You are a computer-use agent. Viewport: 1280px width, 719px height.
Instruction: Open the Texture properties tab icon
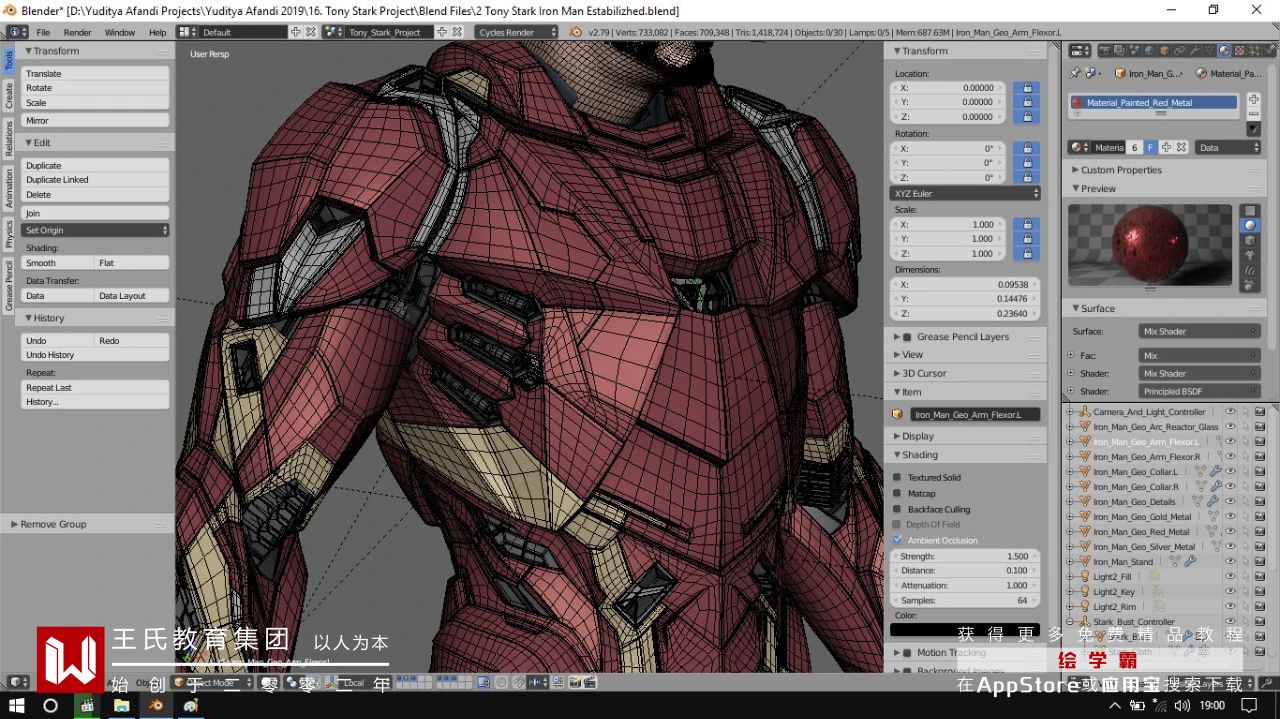pos(1238,51)
